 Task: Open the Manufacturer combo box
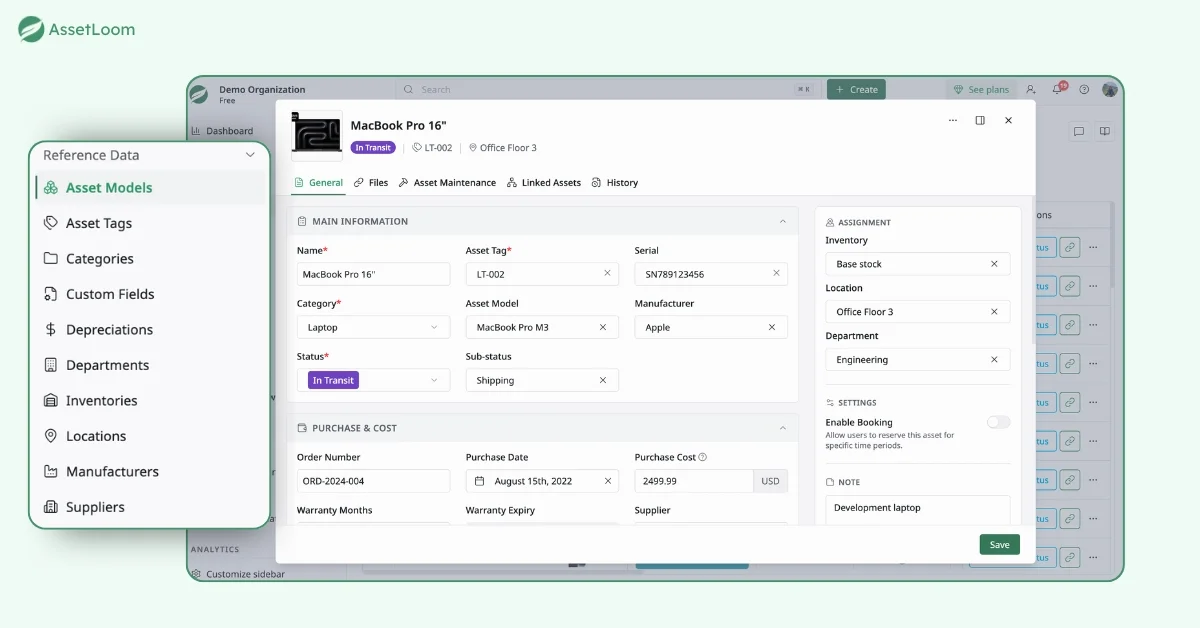[x=711, y=327]
